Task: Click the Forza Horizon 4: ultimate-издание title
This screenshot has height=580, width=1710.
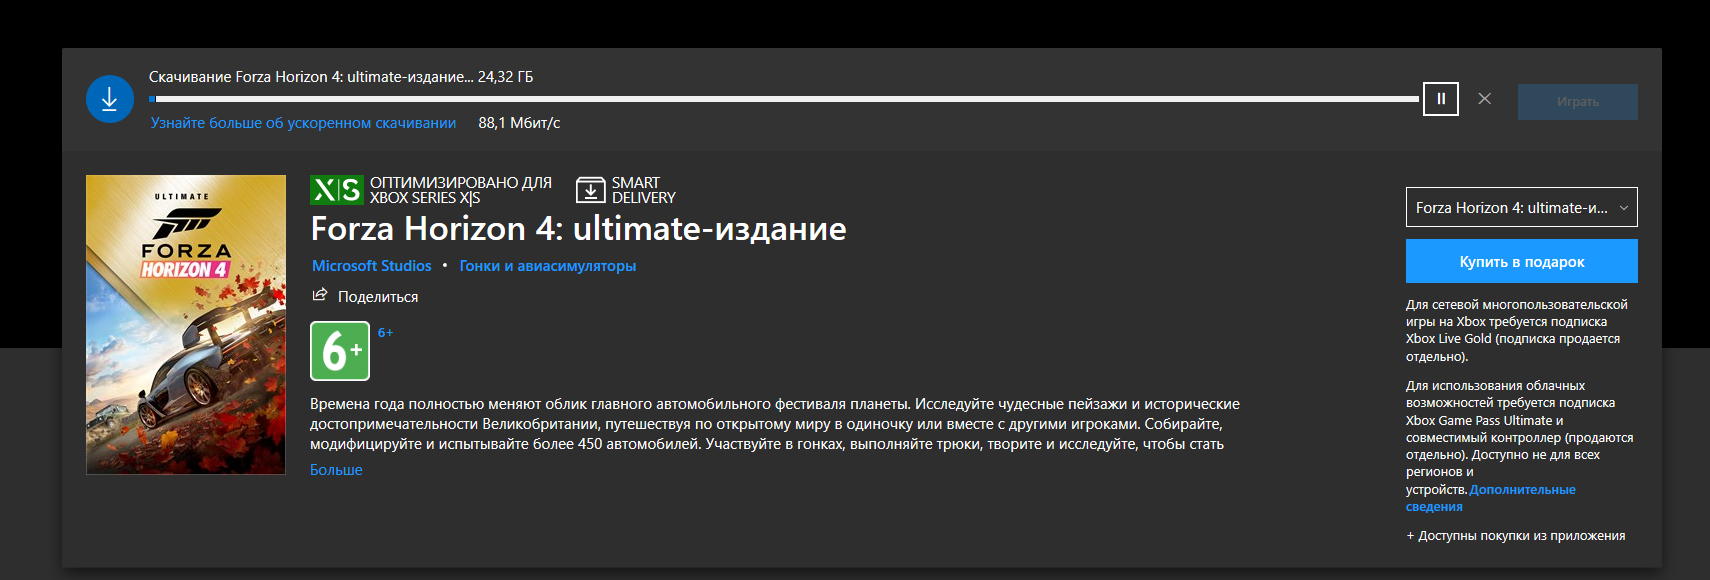Action: point(578,229)
